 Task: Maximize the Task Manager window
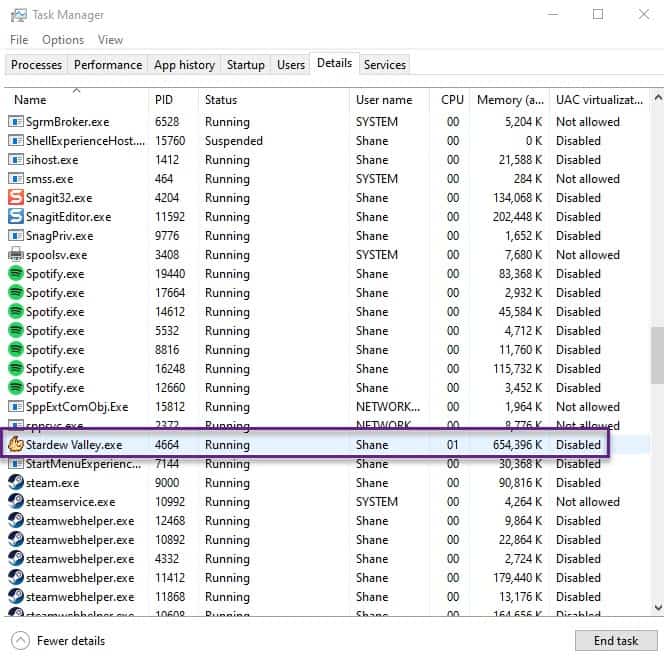598,14
